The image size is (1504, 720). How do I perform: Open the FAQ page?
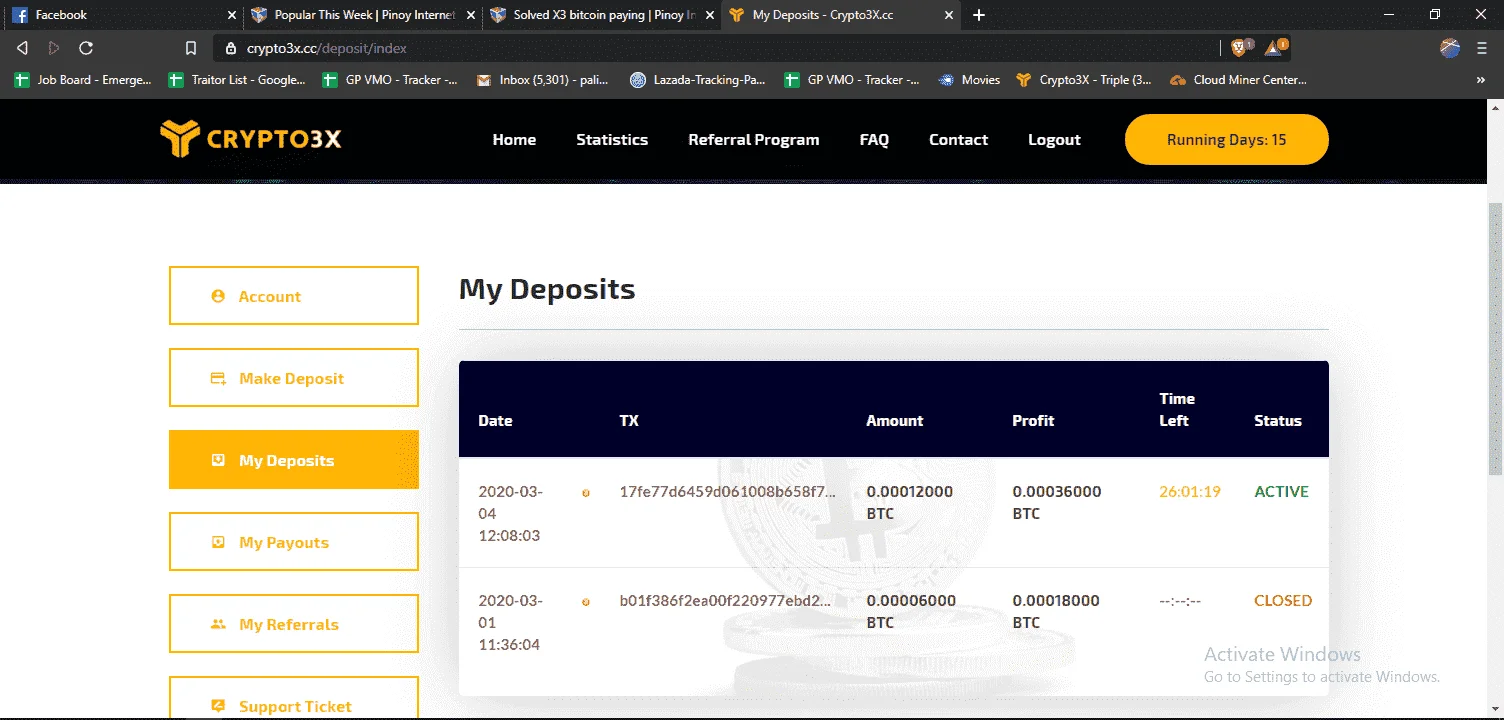(874, 140)
